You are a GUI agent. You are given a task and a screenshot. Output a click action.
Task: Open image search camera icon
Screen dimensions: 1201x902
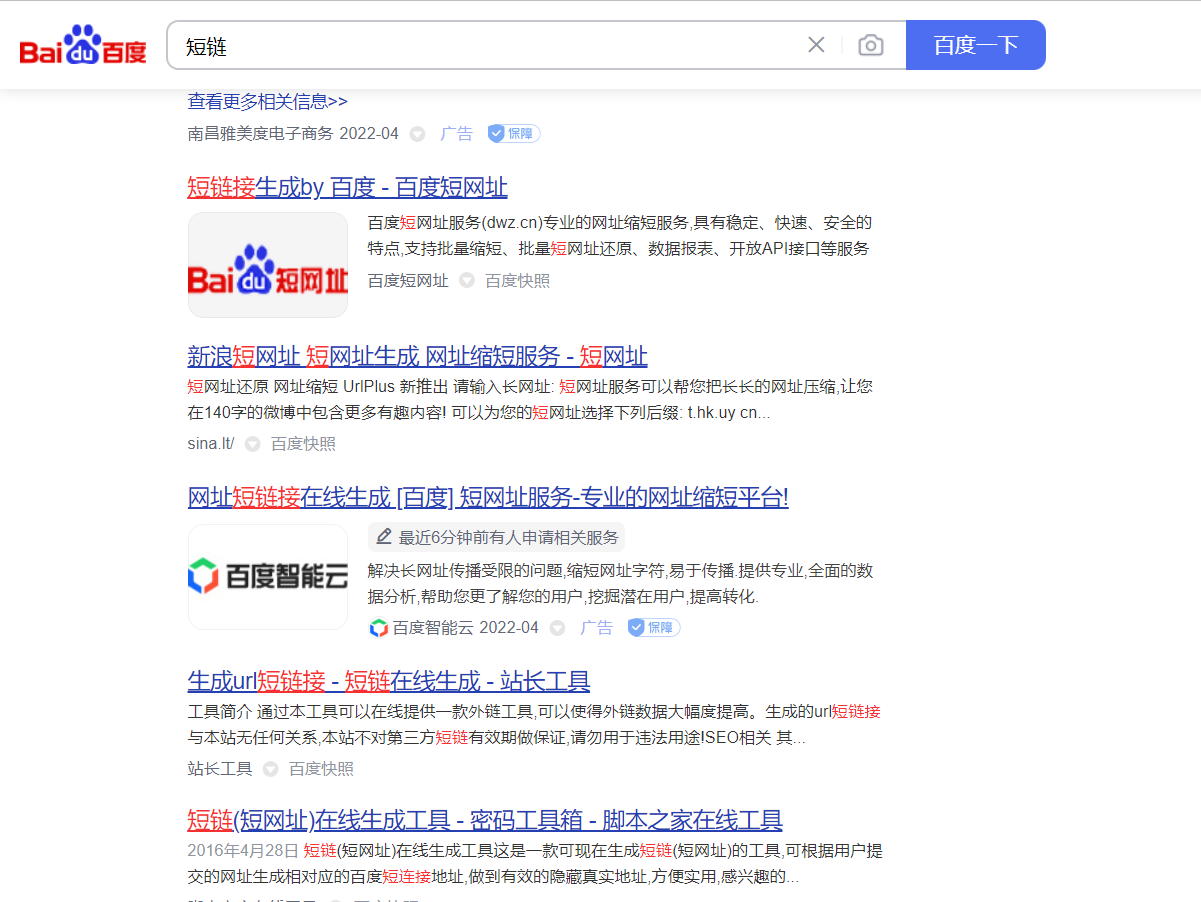871,45
